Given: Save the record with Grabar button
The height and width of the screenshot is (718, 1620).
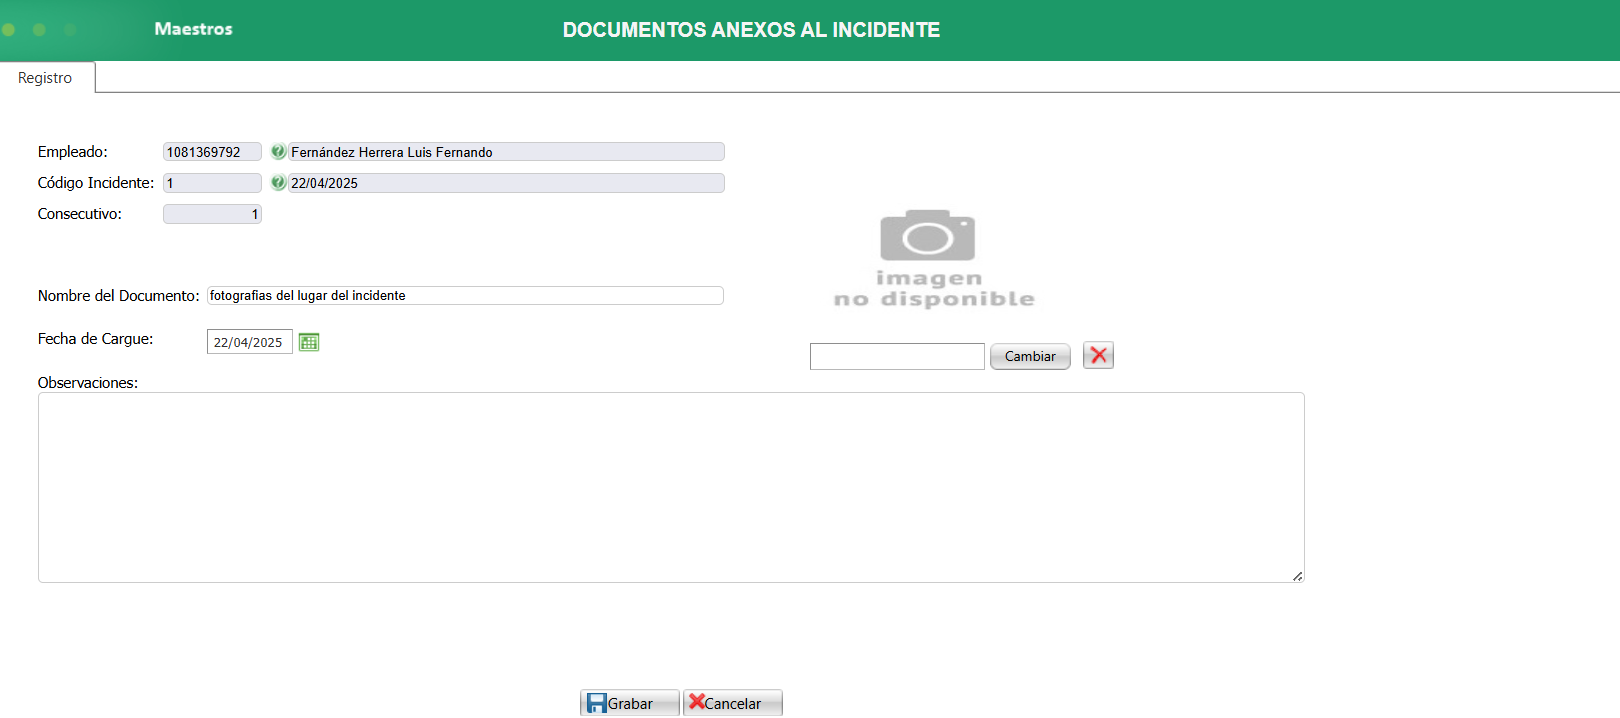Looking at the screenshot, I should pos(630,703).
